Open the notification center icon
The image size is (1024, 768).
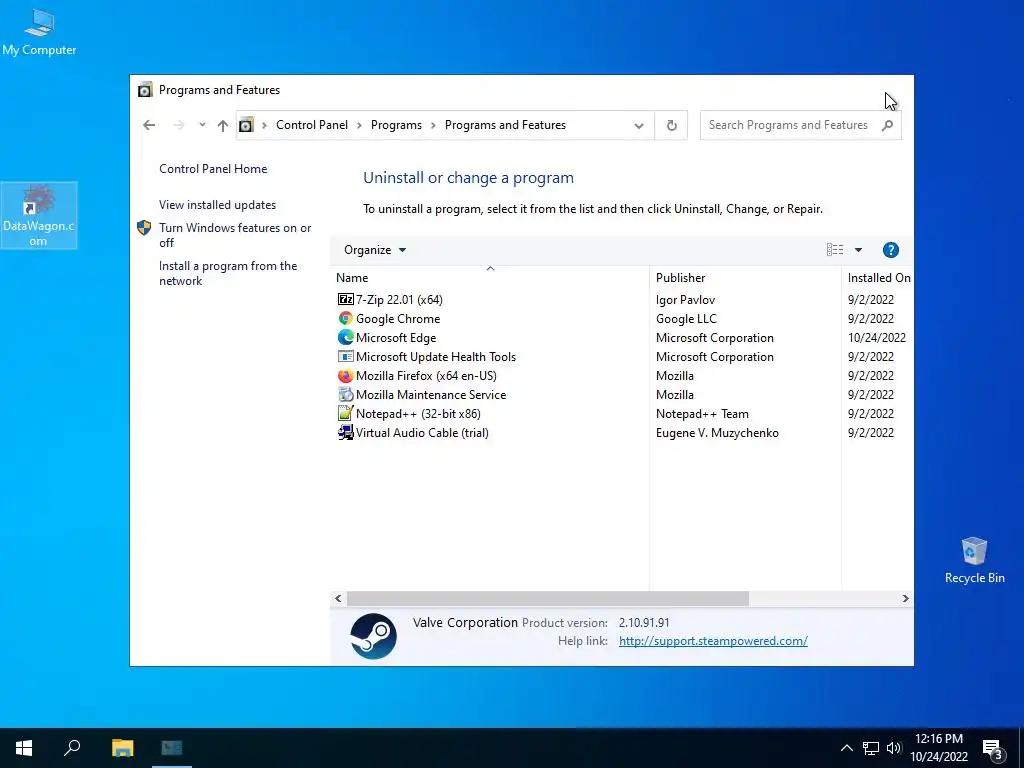click(x=993, y=749)
